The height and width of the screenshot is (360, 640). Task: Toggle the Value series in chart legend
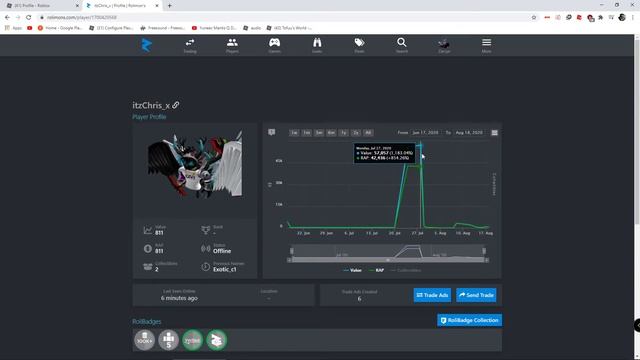pos(353,270)
